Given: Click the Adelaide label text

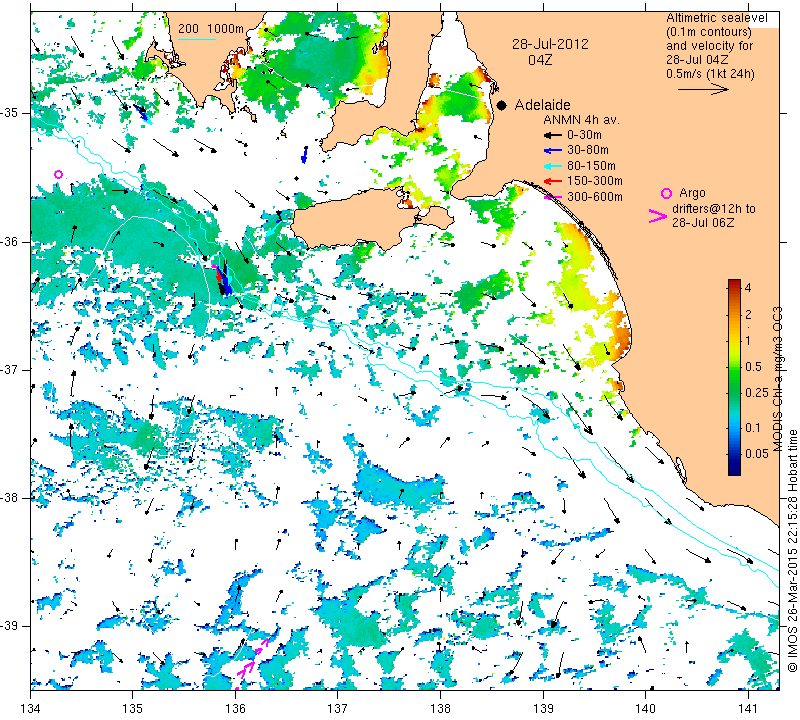Looking at the screenshot, I should pyautogui.click(x=542, y=105).
